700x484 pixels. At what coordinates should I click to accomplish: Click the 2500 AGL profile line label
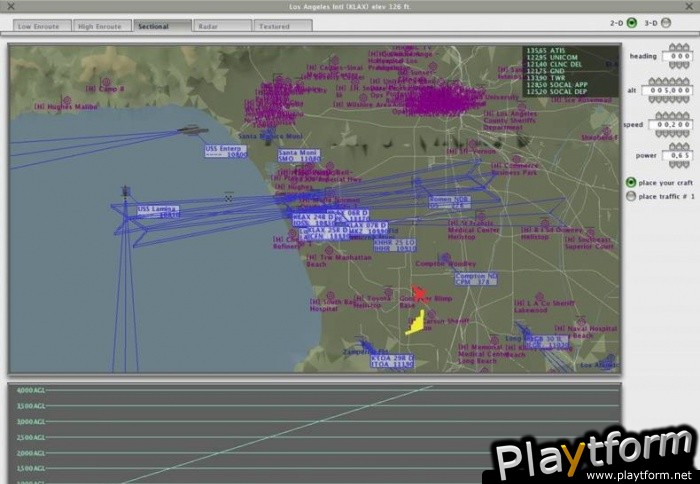tap(31, 437)
